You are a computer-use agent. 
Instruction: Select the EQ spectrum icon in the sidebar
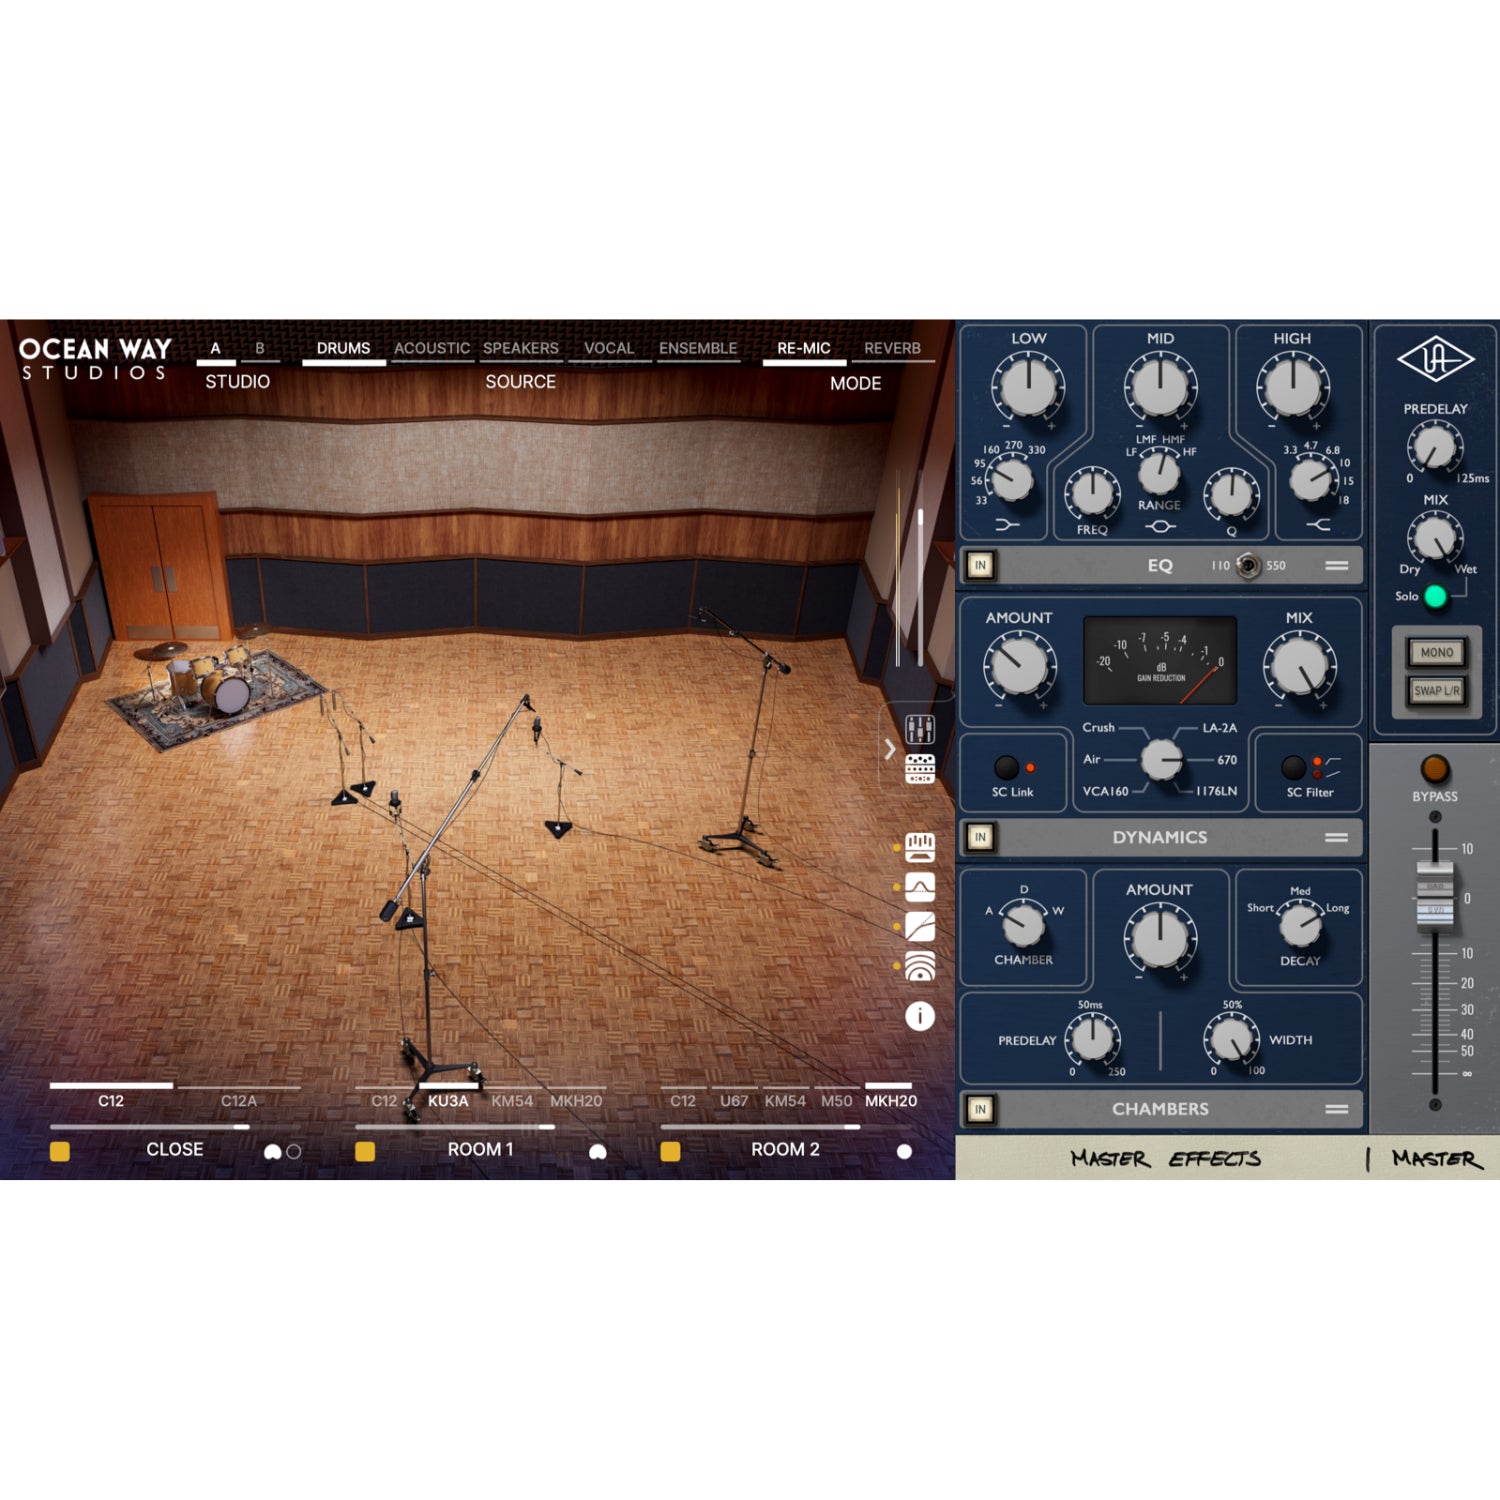920,846
